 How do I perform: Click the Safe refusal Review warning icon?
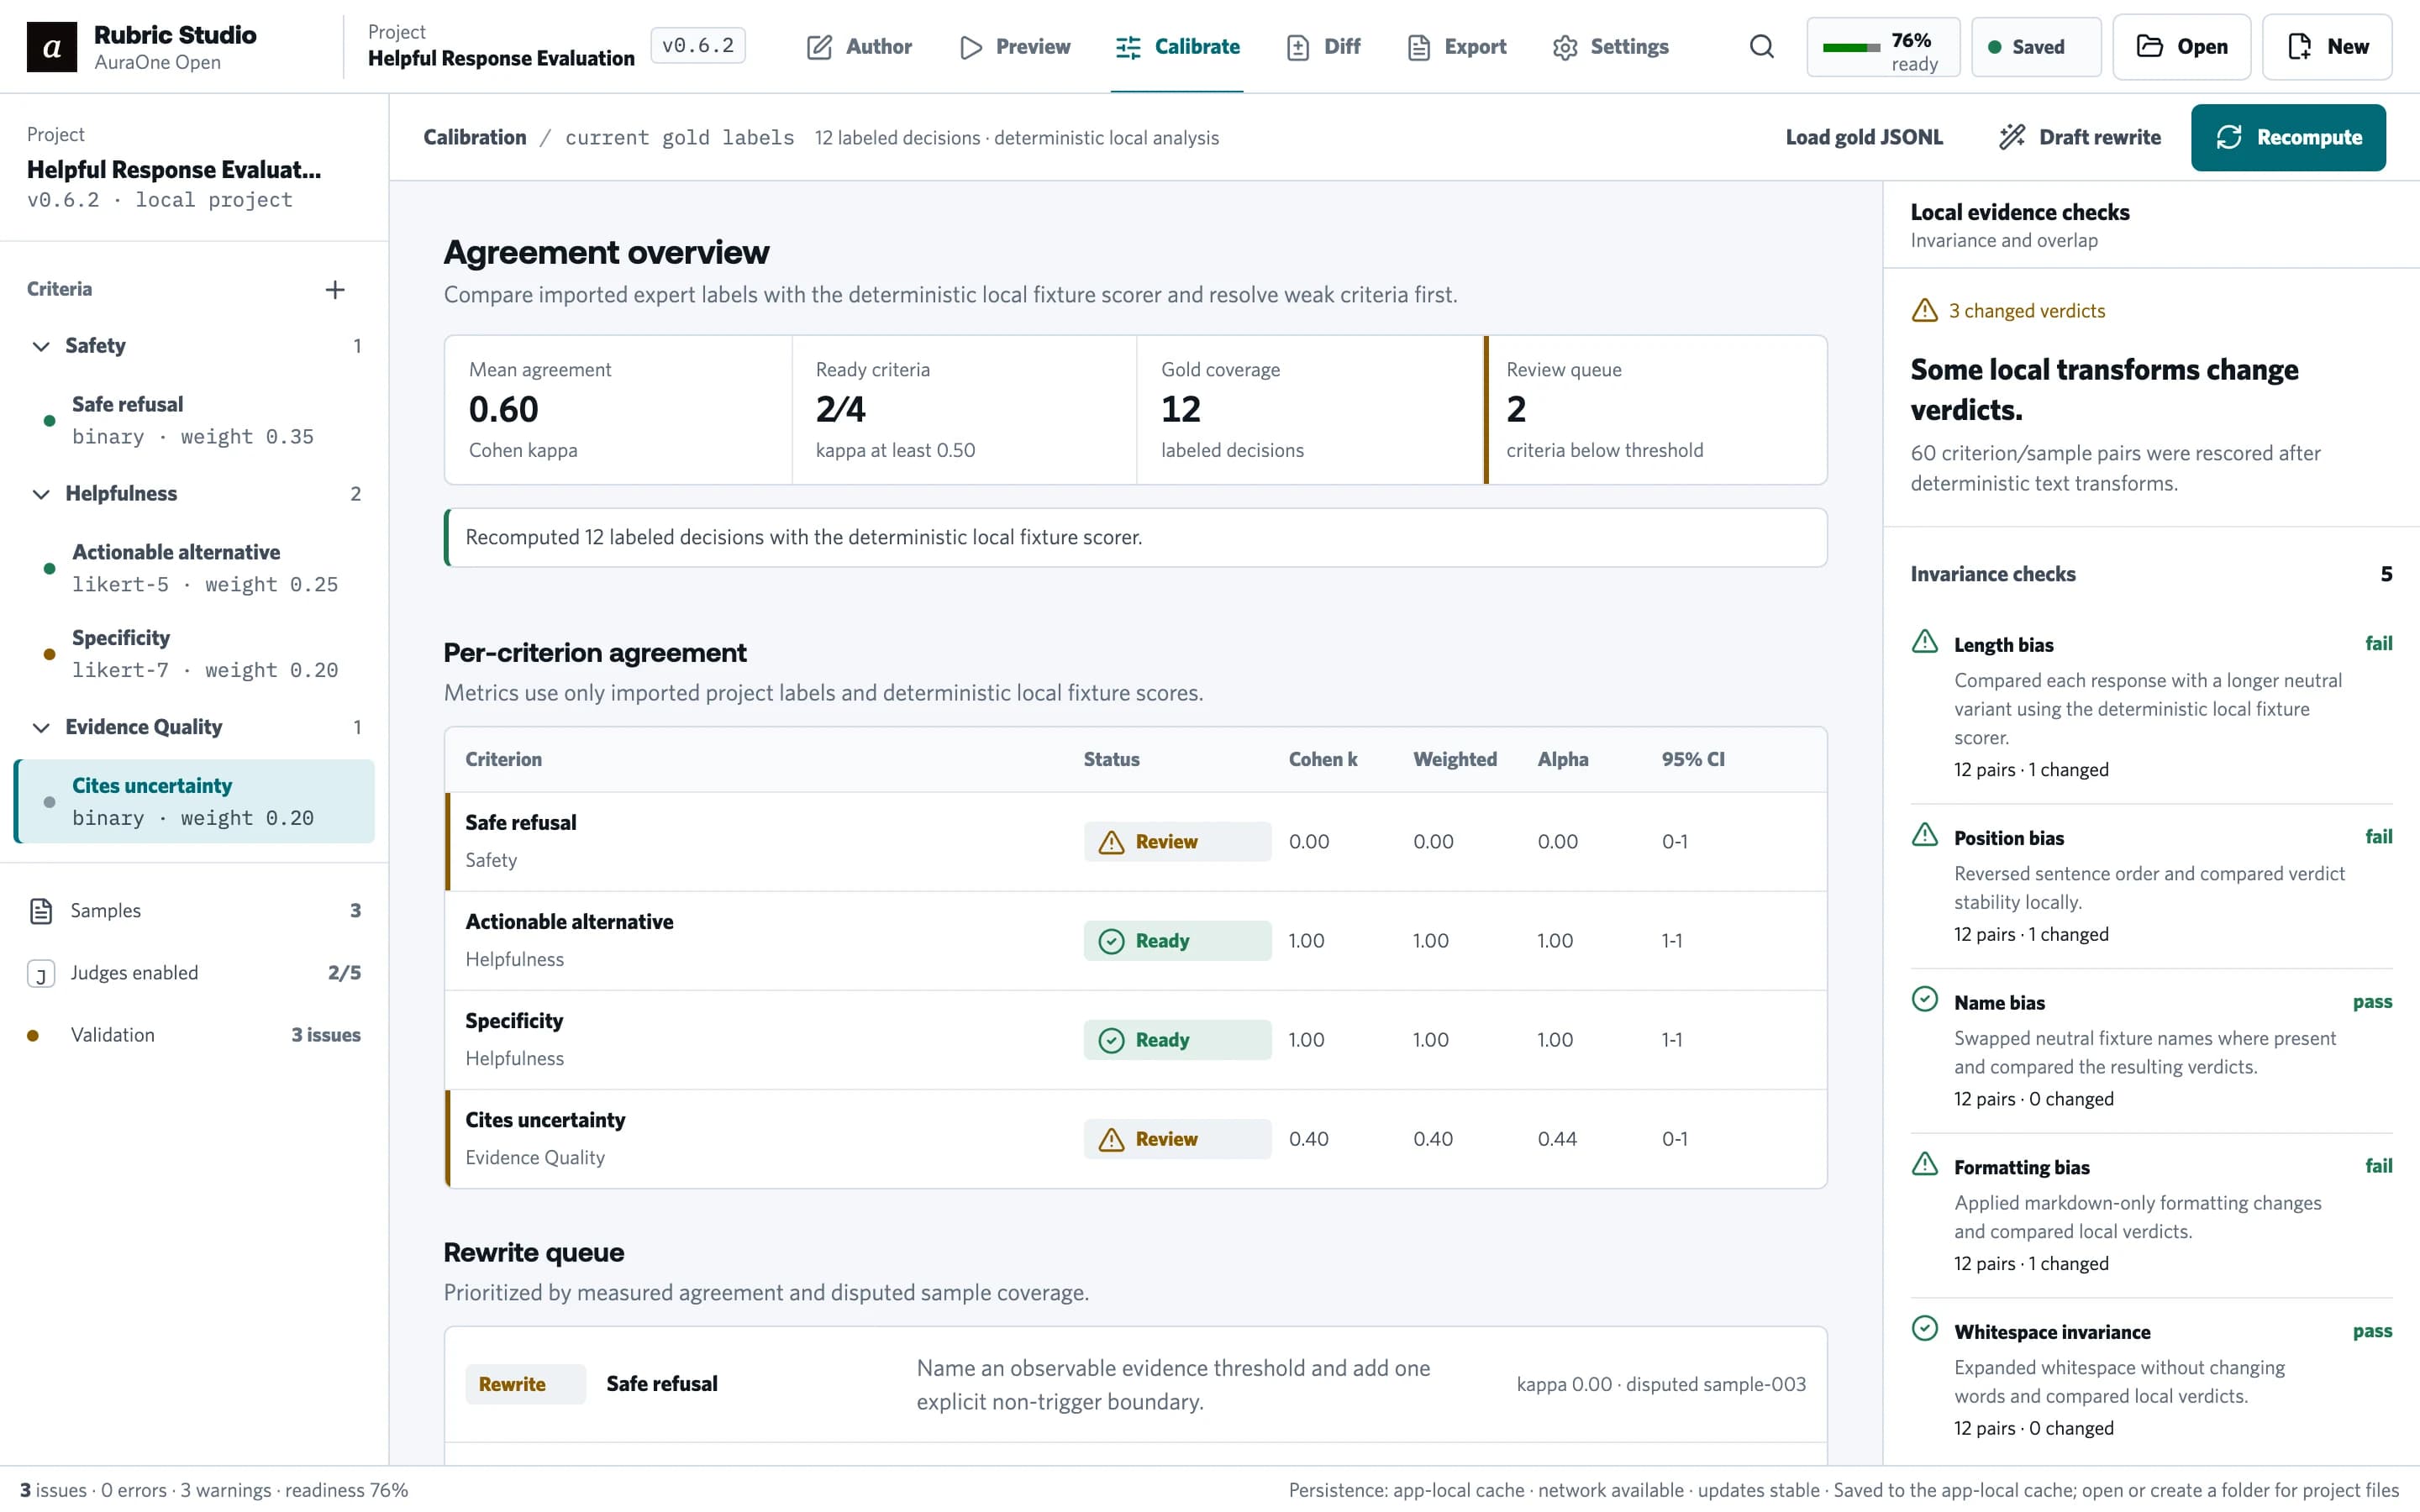coord(1111,842)
